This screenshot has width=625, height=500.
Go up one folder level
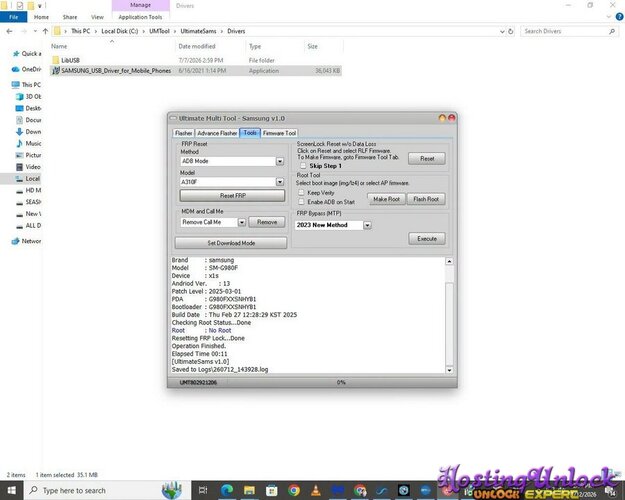(45, 31)
